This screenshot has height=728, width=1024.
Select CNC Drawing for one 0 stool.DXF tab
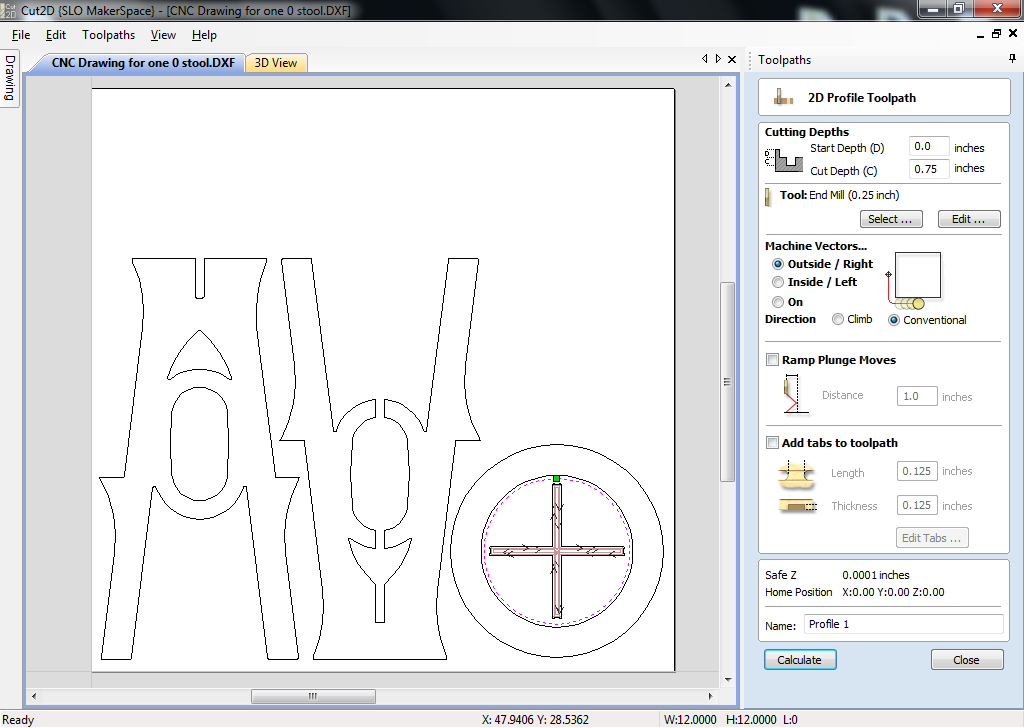point(143,63)
